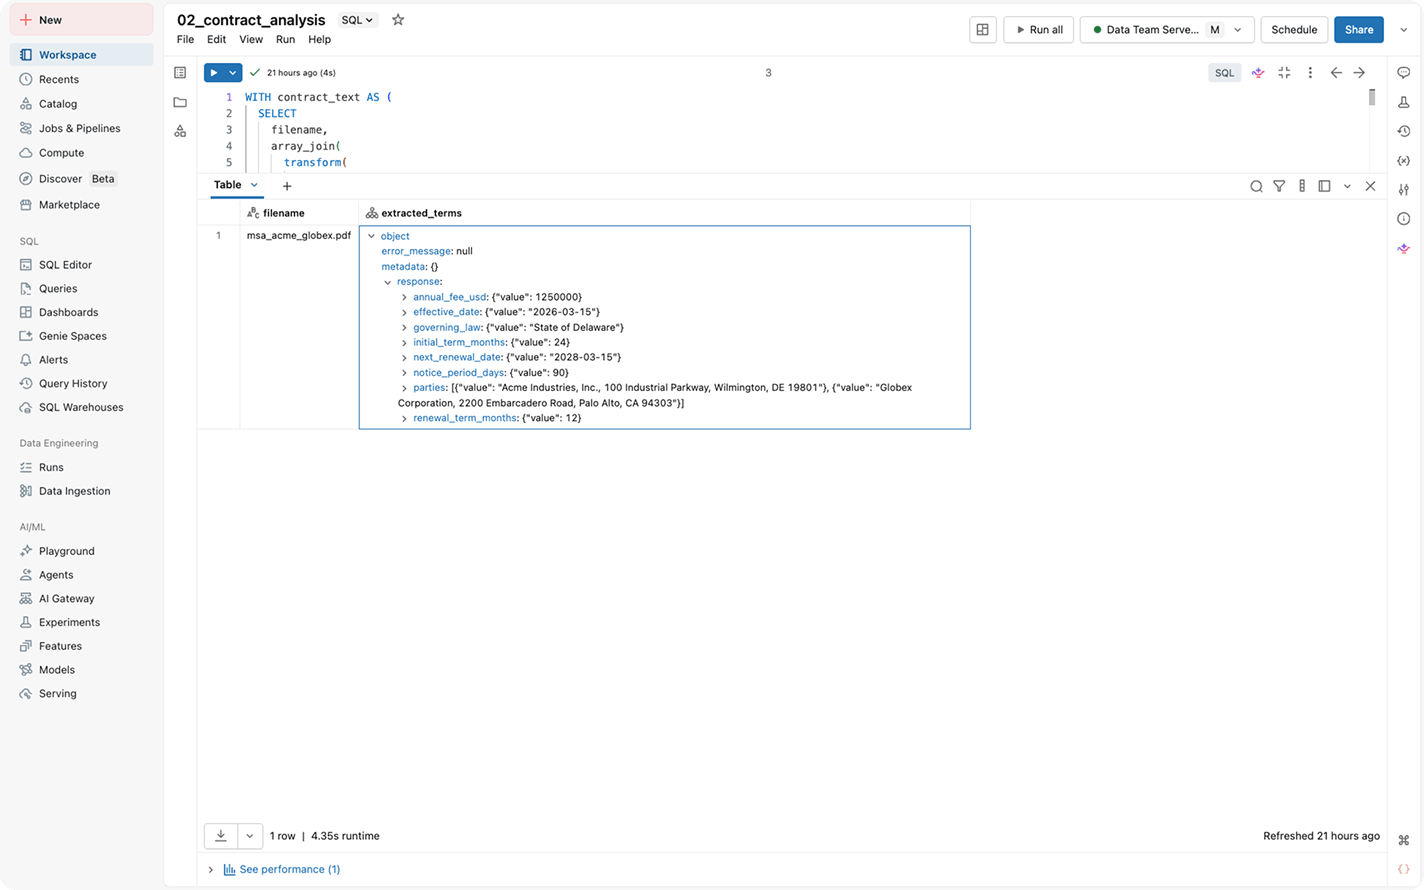Click the Share button
Image resolution: width=1424 pixels, height=890 pixels.
[1359, 30]
